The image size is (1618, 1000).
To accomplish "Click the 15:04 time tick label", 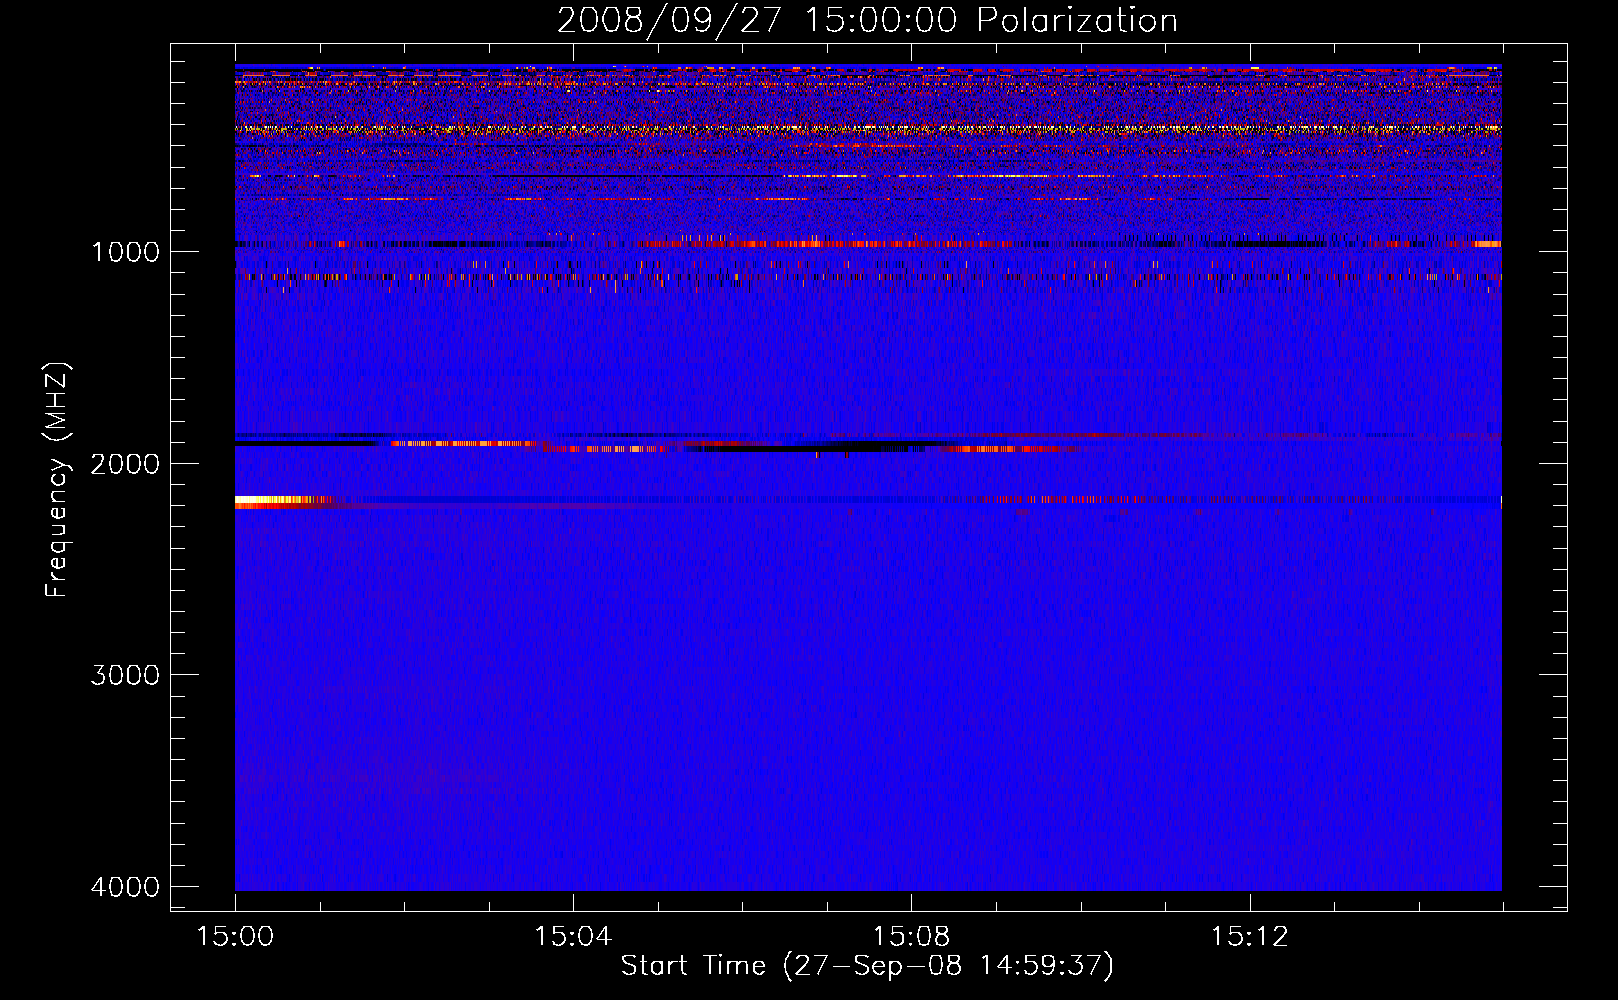I will (x=573, y=937).
